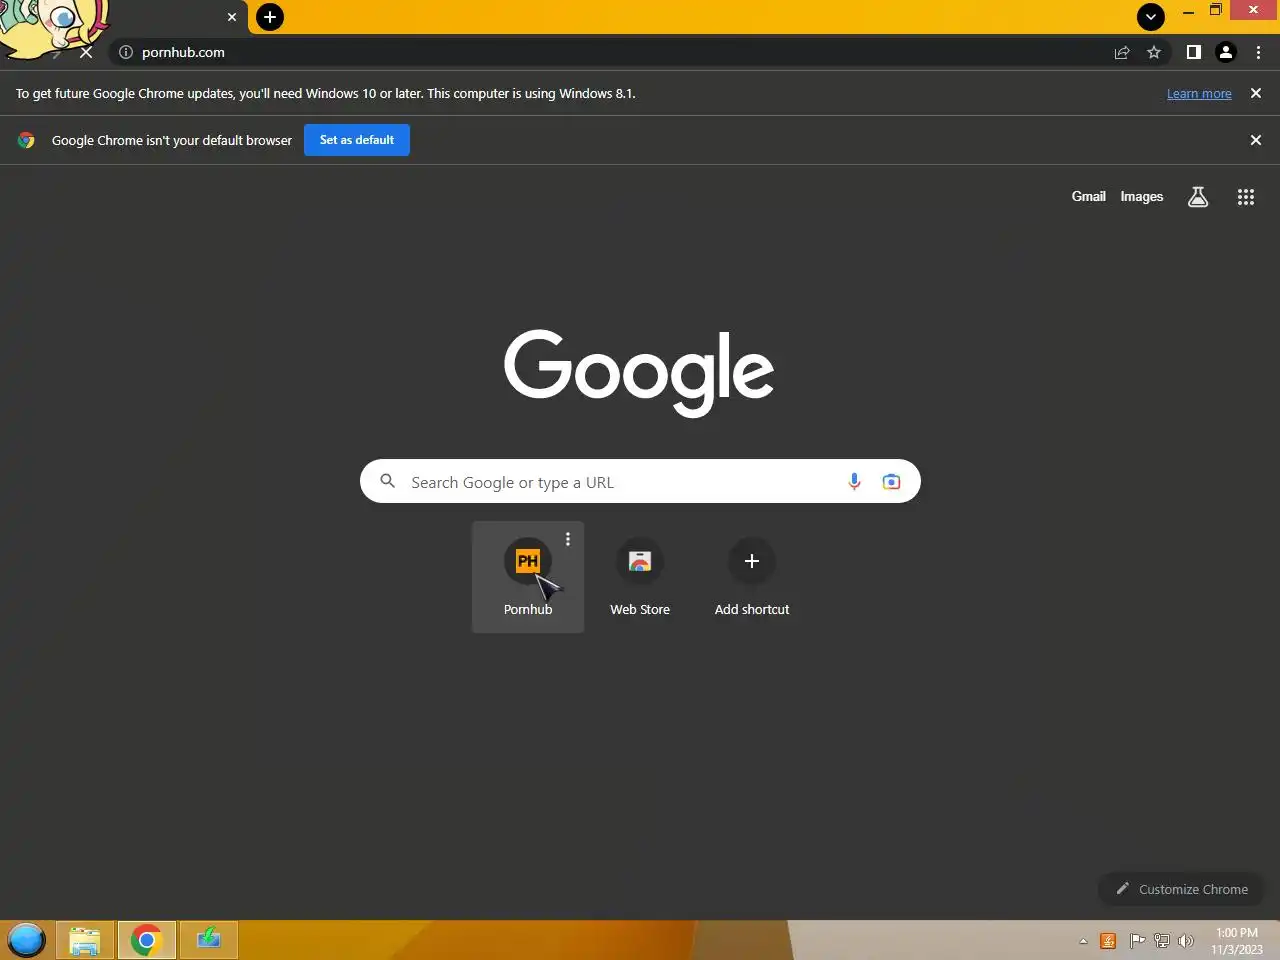View site information icon in address bar

coord(126,52)
